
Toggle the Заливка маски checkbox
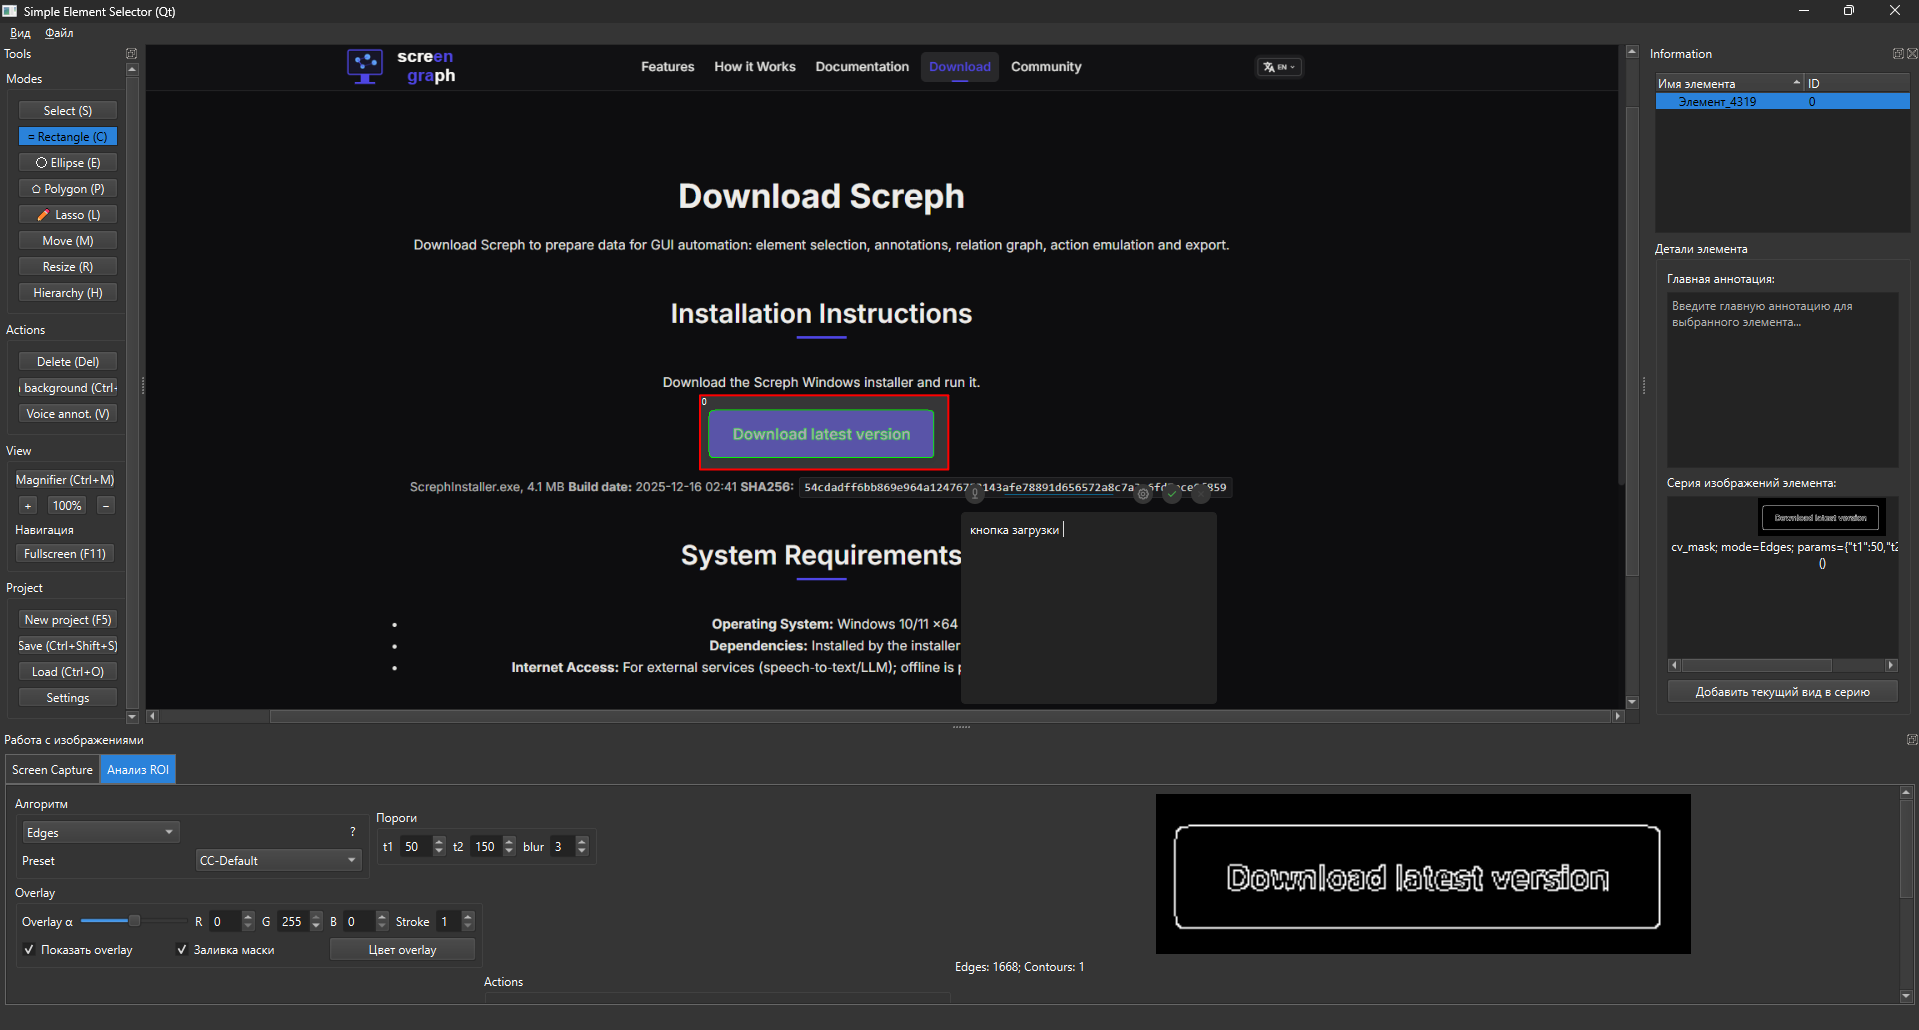click(182, 949)
